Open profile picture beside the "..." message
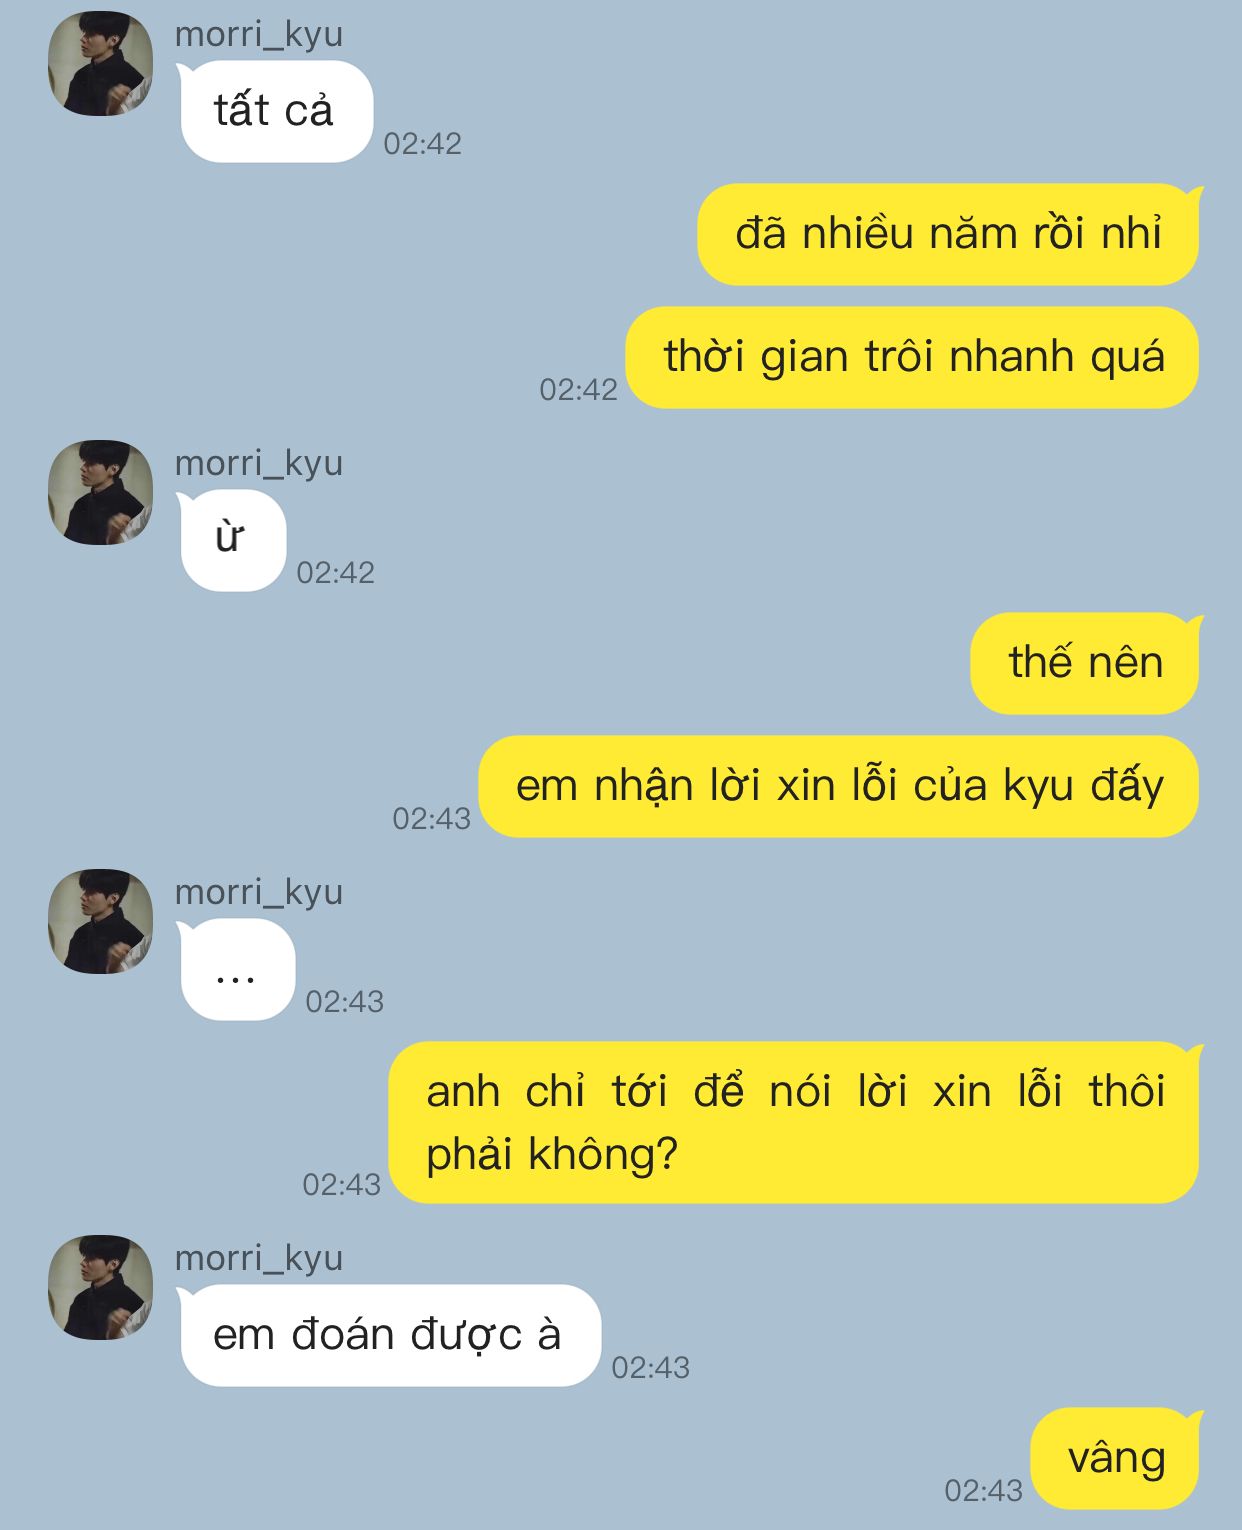The image size is (1242, 1530). (101, 922)
